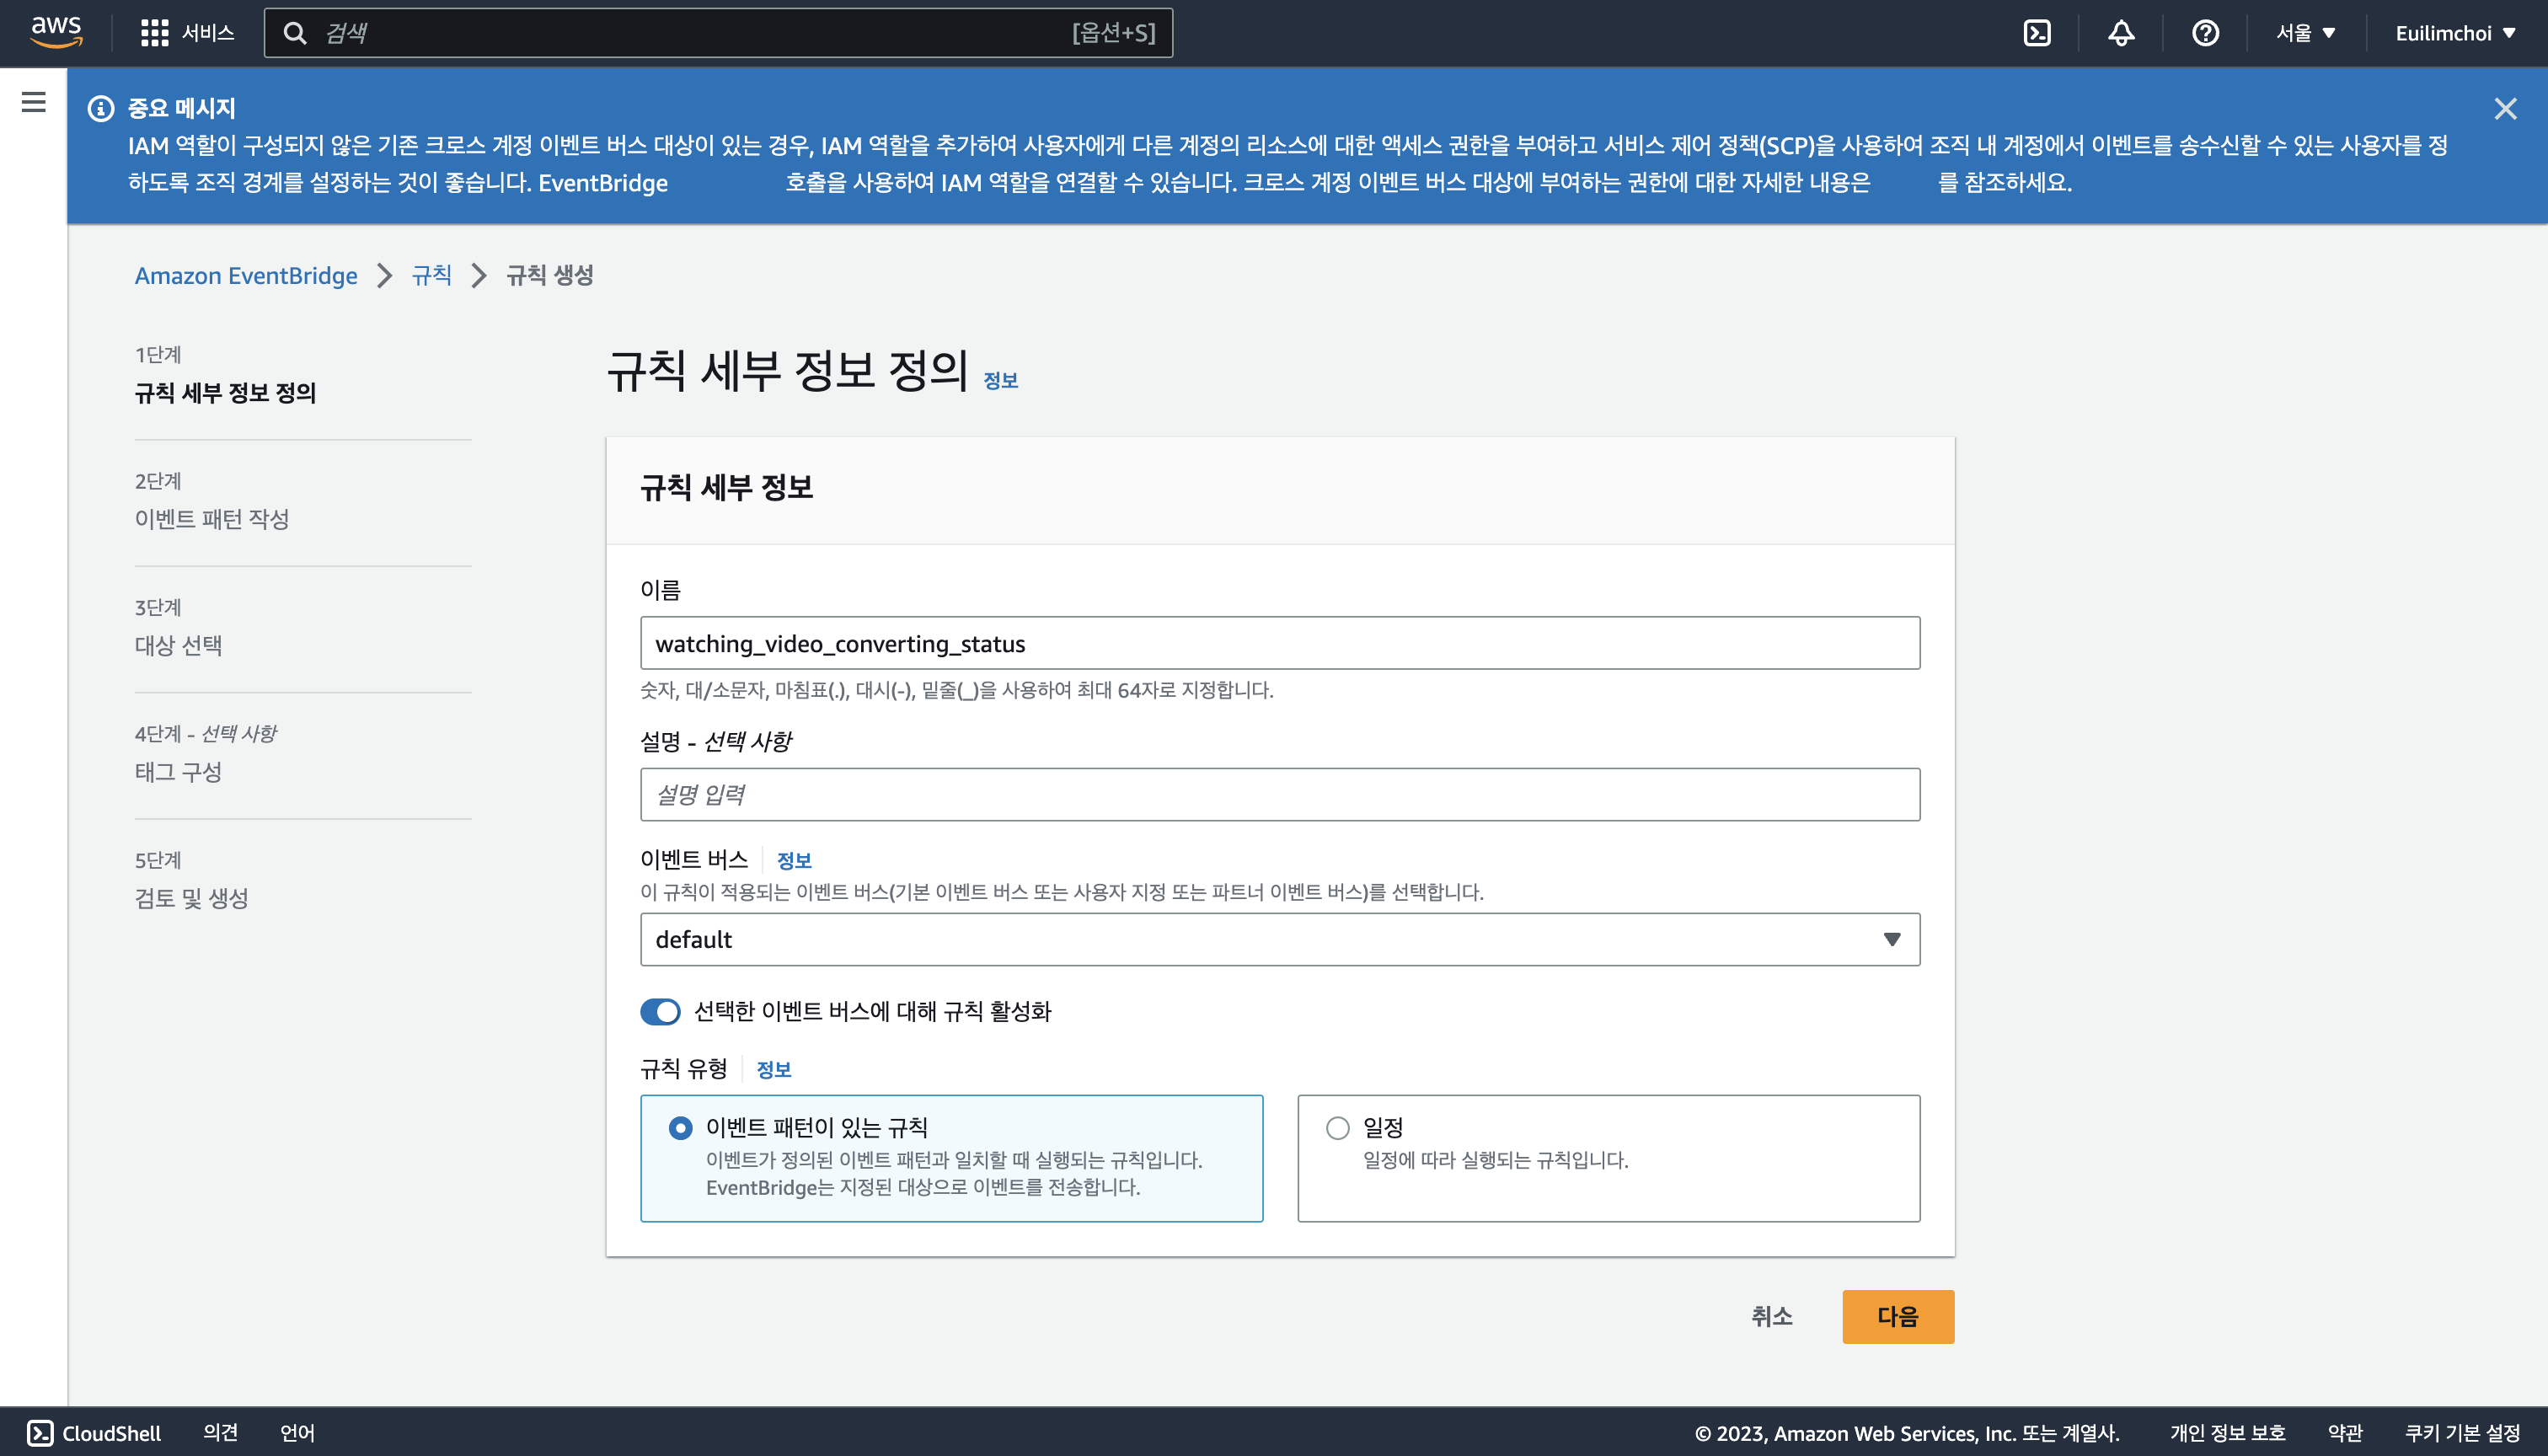Click the info icon beside the important message title
The width and height of the screenshot is (2548, 1456).
point(101,108)
